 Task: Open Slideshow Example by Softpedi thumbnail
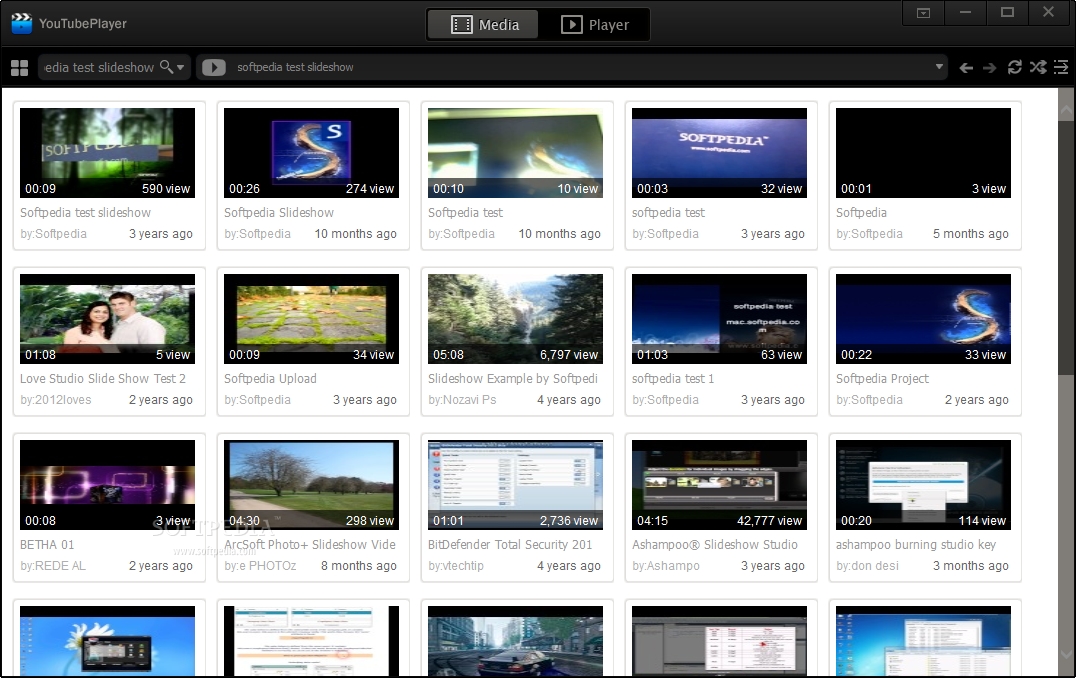(x=515, y=318)
